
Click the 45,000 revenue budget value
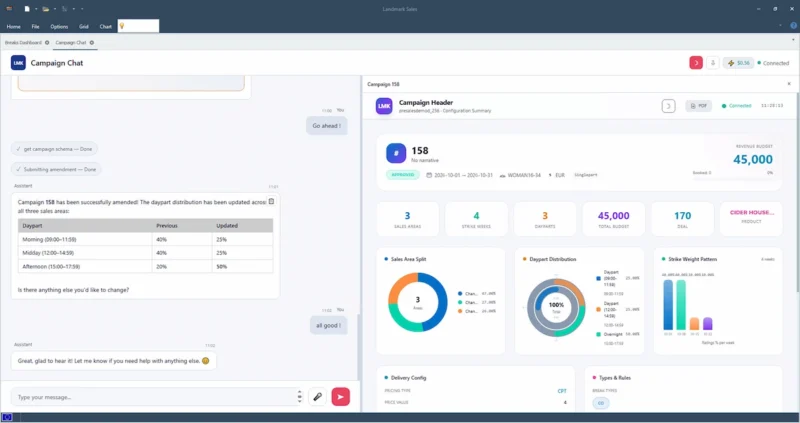pos(753,159)
